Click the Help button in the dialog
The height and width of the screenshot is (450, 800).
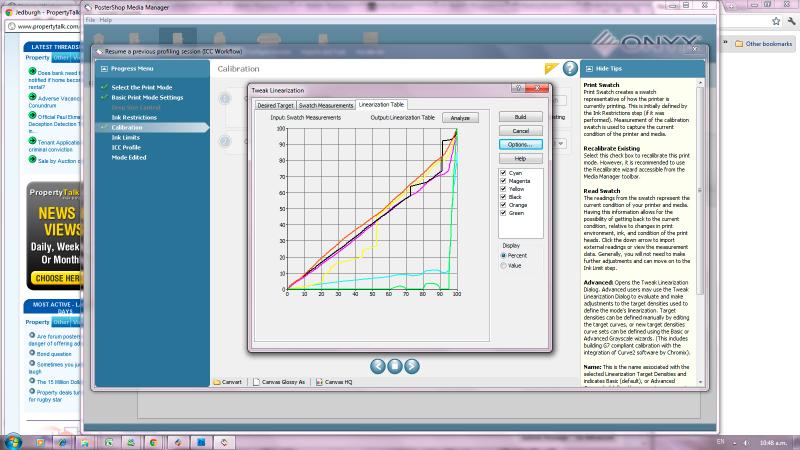click(520, 159)
